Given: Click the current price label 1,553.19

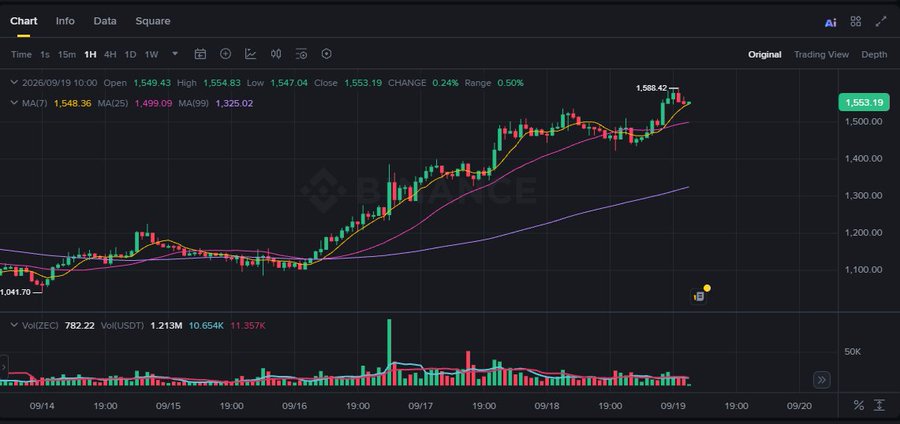Looking at the screenshot, I should tap(864, 102).
